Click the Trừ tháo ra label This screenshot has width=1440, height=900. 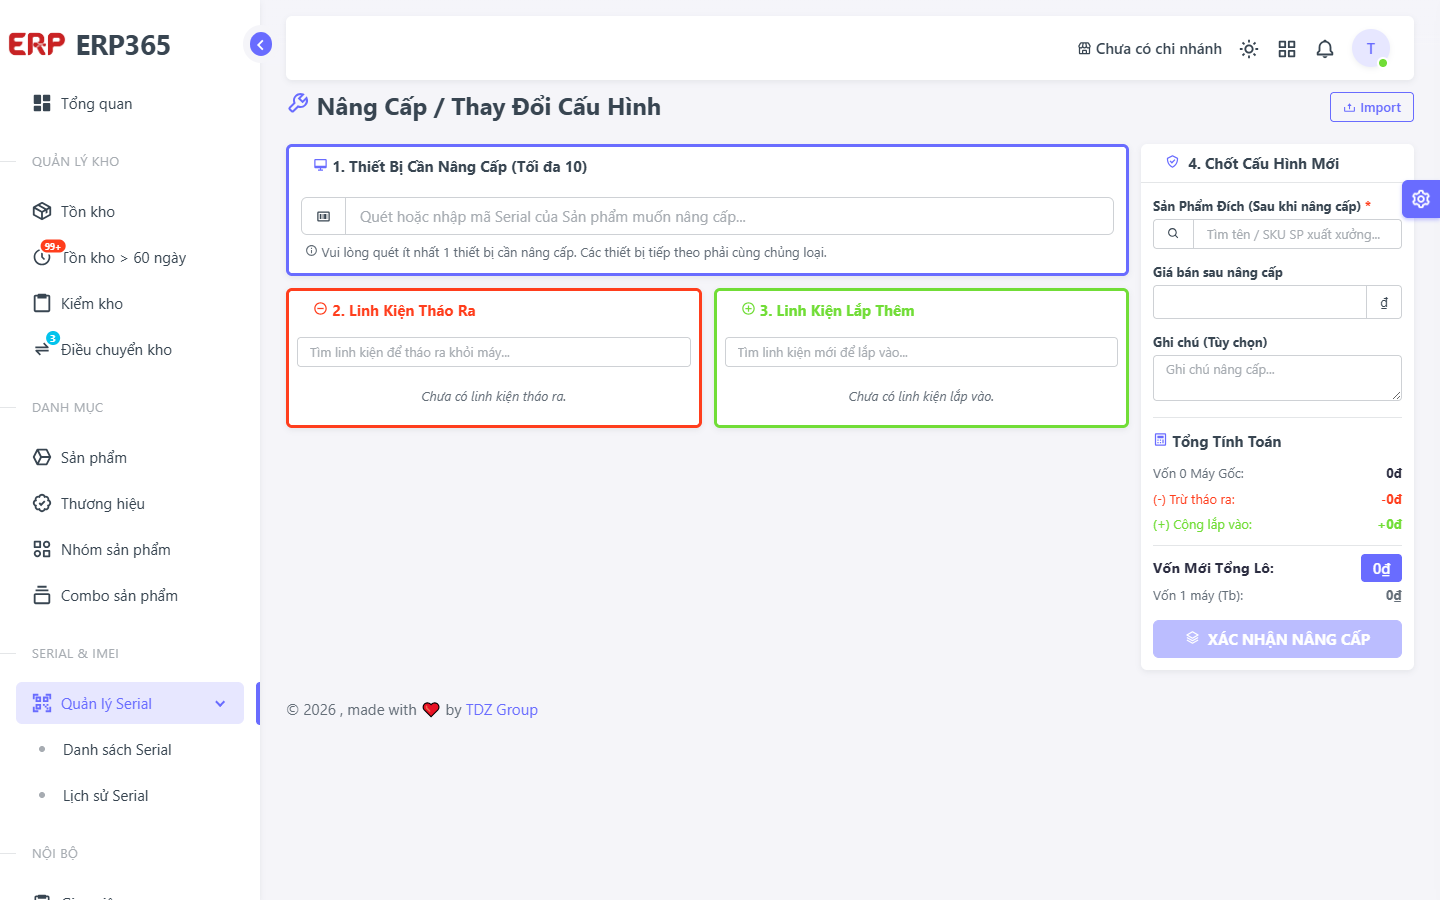tap(1194, 499)
